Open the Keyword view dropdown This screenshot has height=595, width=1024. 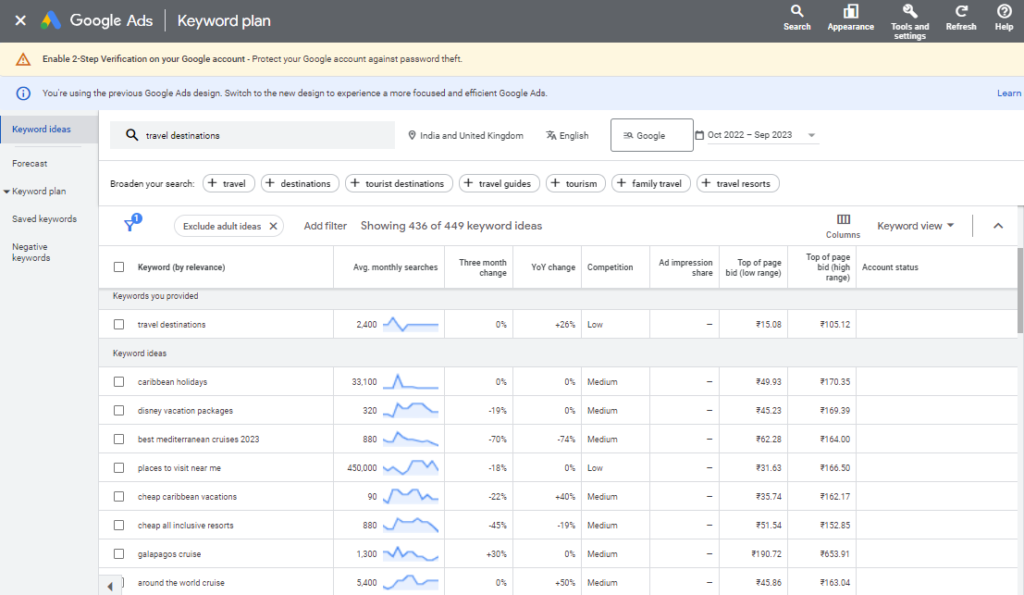(x=915, y=226)
